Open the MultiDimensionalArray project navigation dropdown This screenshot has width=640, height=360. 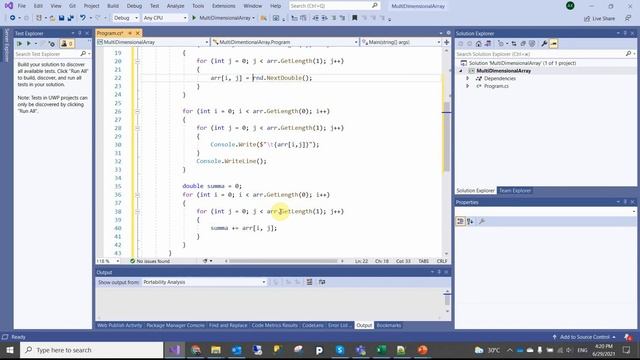point(153,42)
